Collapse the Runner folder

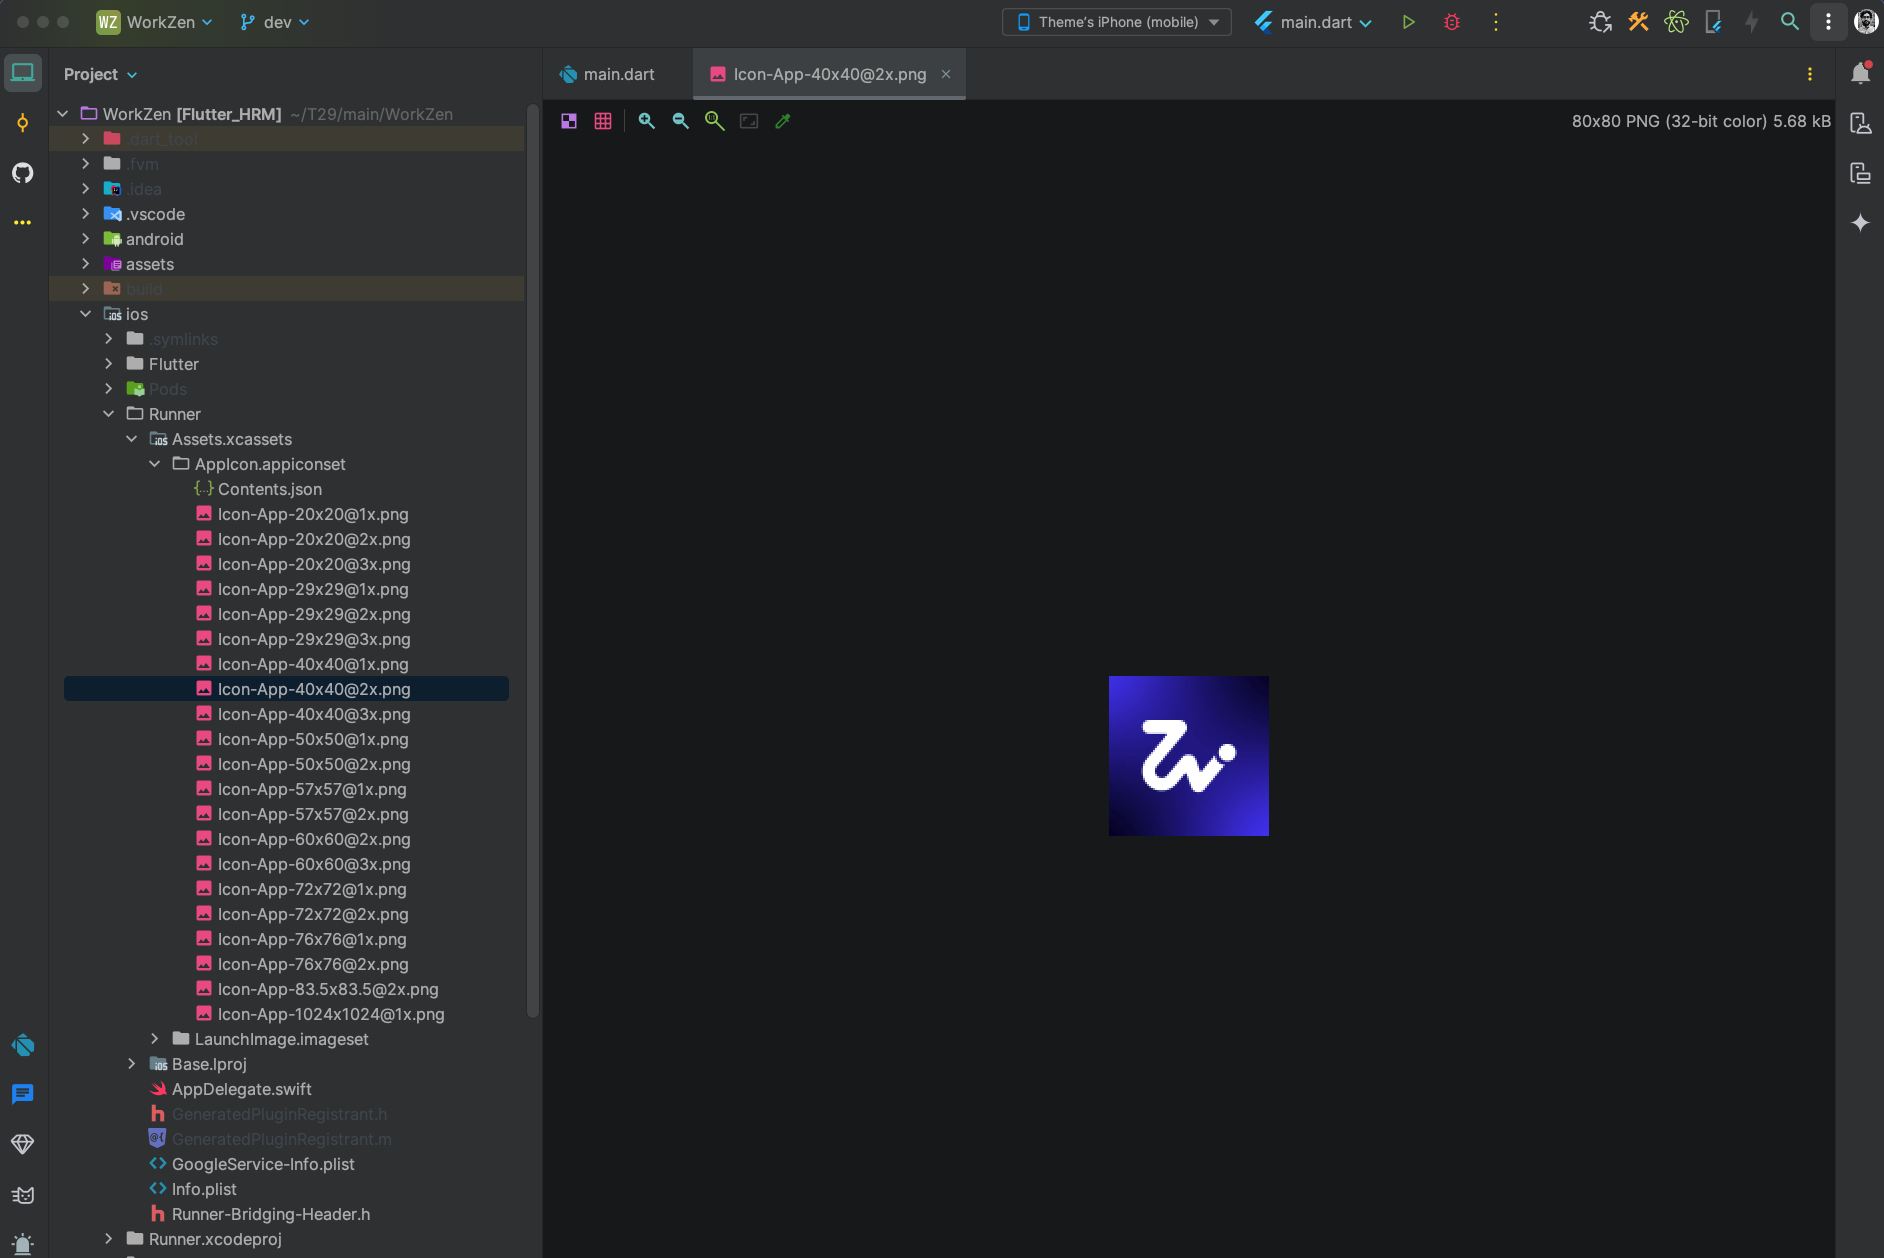109,414
